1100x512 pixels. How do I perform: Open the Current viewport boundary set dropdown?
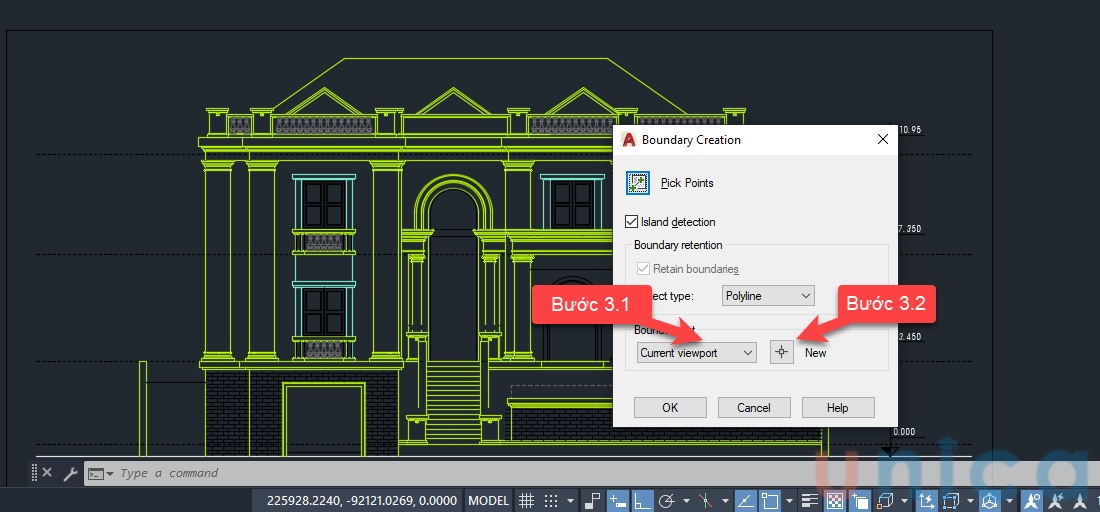(697, 353)
